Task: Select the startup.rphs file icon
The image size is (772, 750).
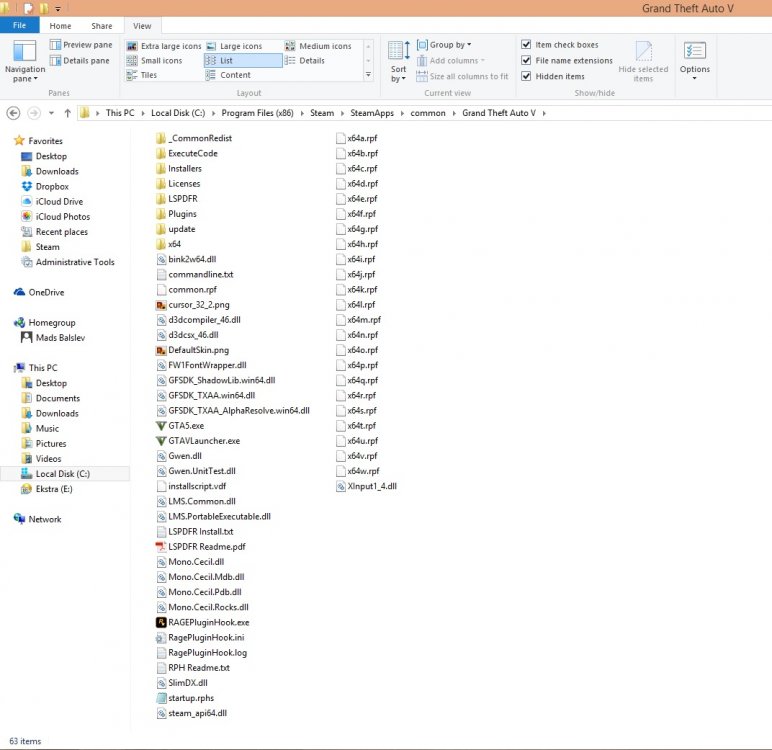Action: [161, 698]
